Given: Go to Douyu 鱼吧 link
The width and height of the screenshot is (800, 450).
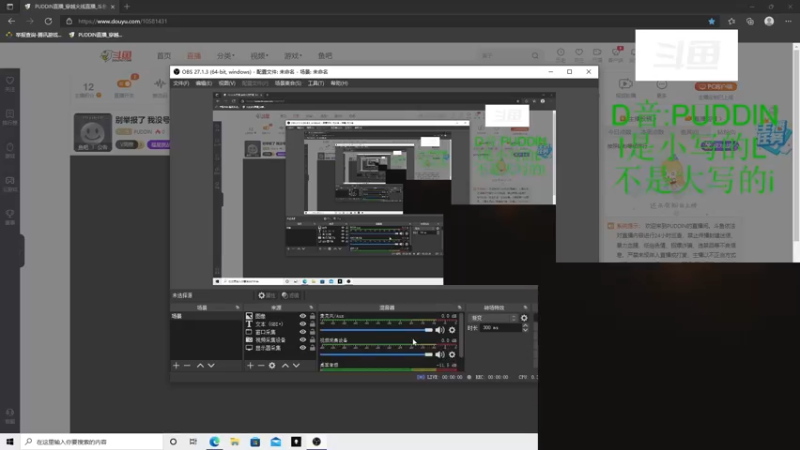Looking at the screenshot, I should point(325,56).
